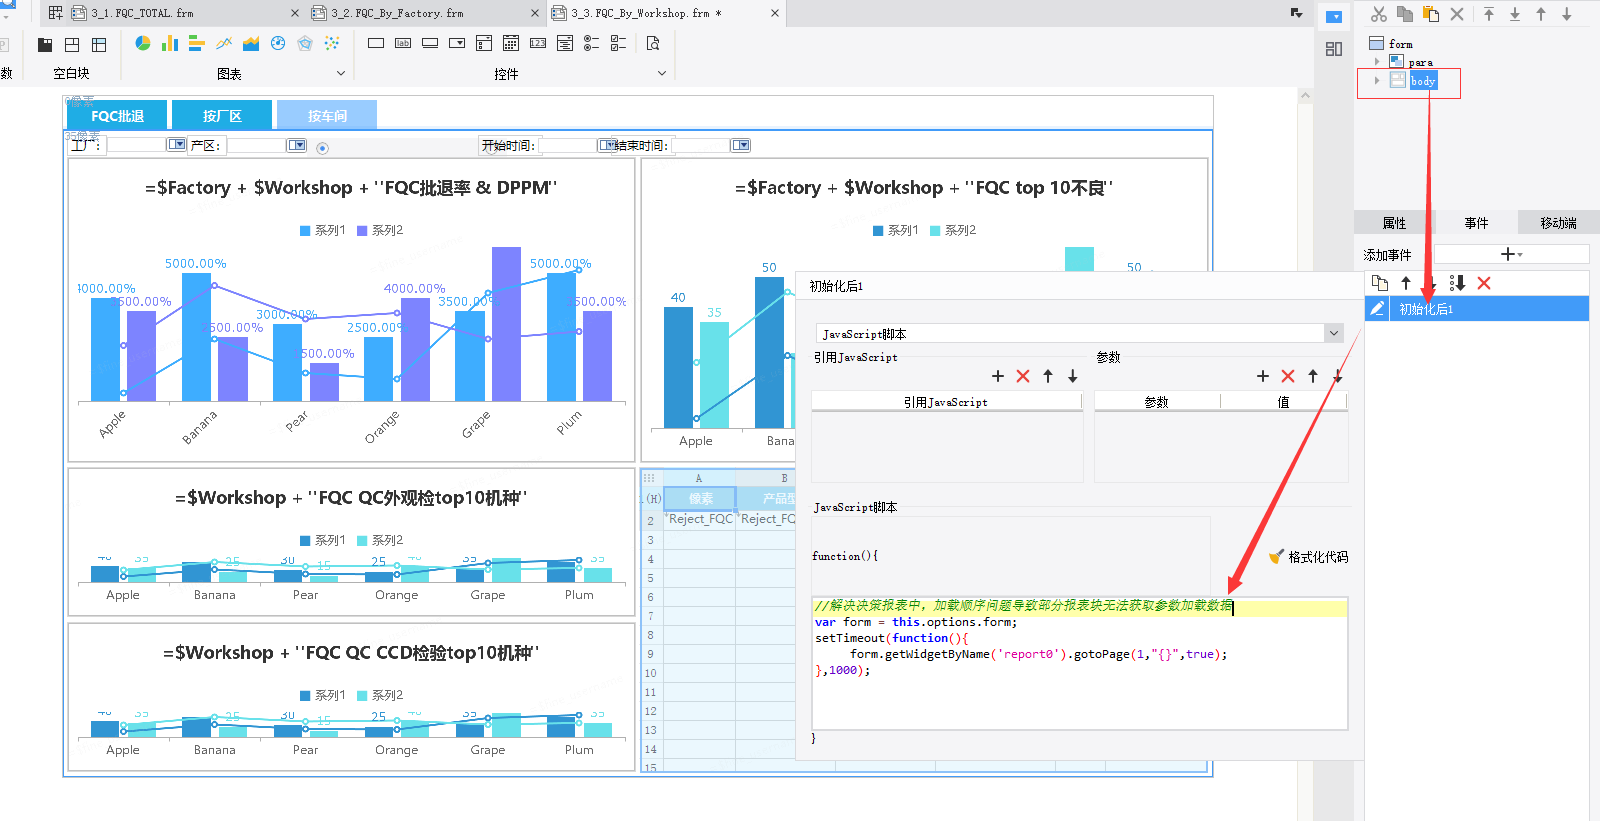The width and height of the screenshot is (1600, 821).
Task: Click the blue 系列1 legend swatch in DPPM chart
Action: point(305,230)
